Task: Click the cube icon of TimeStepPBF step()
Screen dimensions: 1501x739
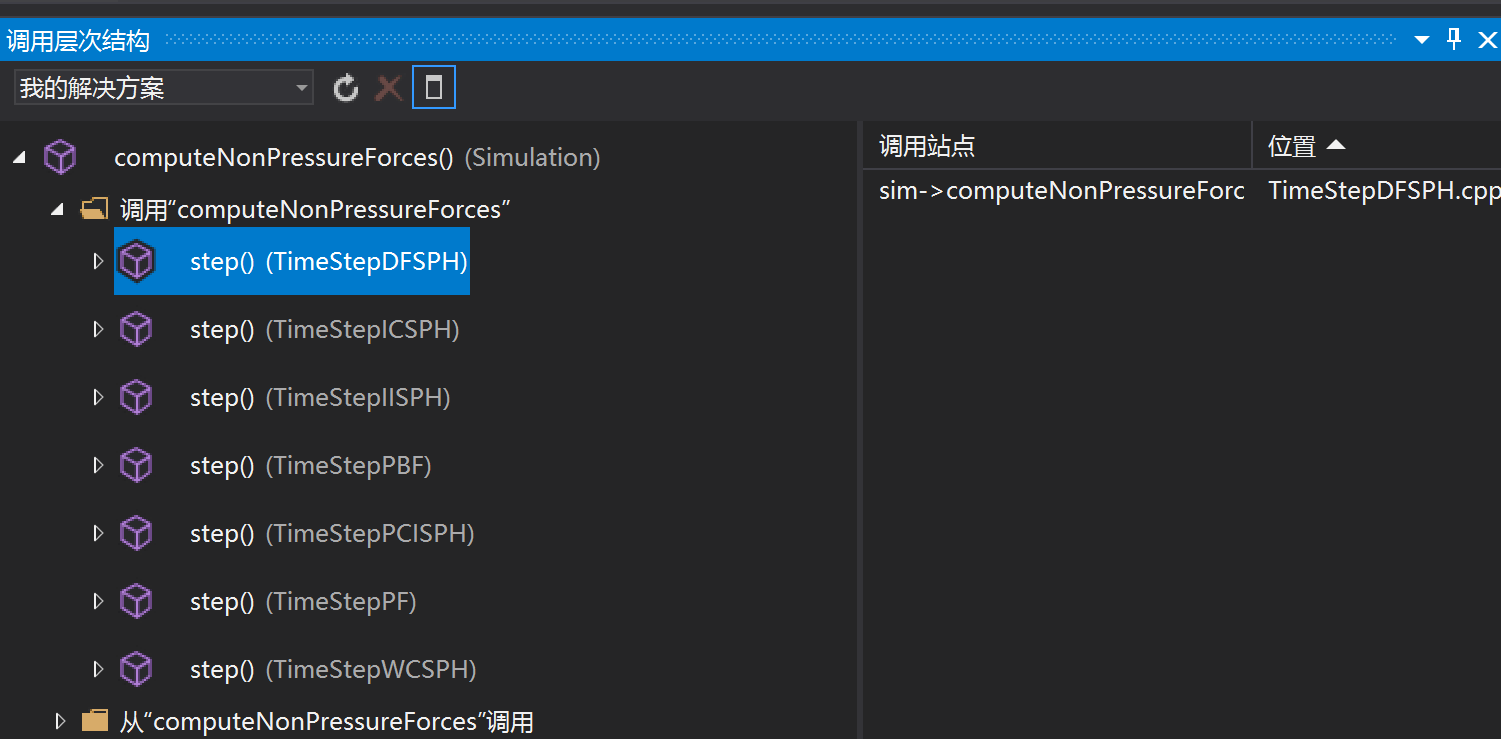Action: (x=136, y=465)
